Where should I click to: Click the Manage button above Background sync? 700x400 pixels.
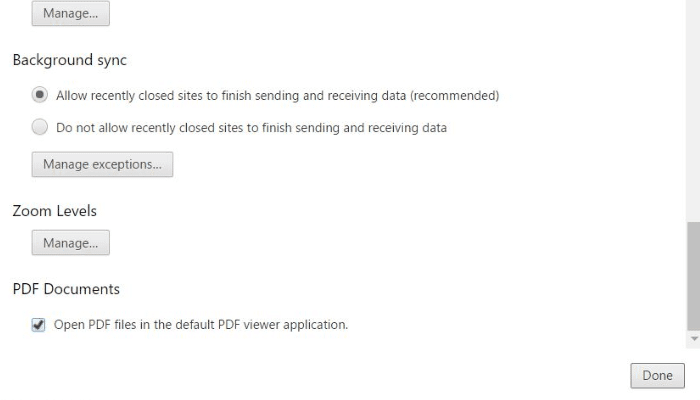click(70, 13)
